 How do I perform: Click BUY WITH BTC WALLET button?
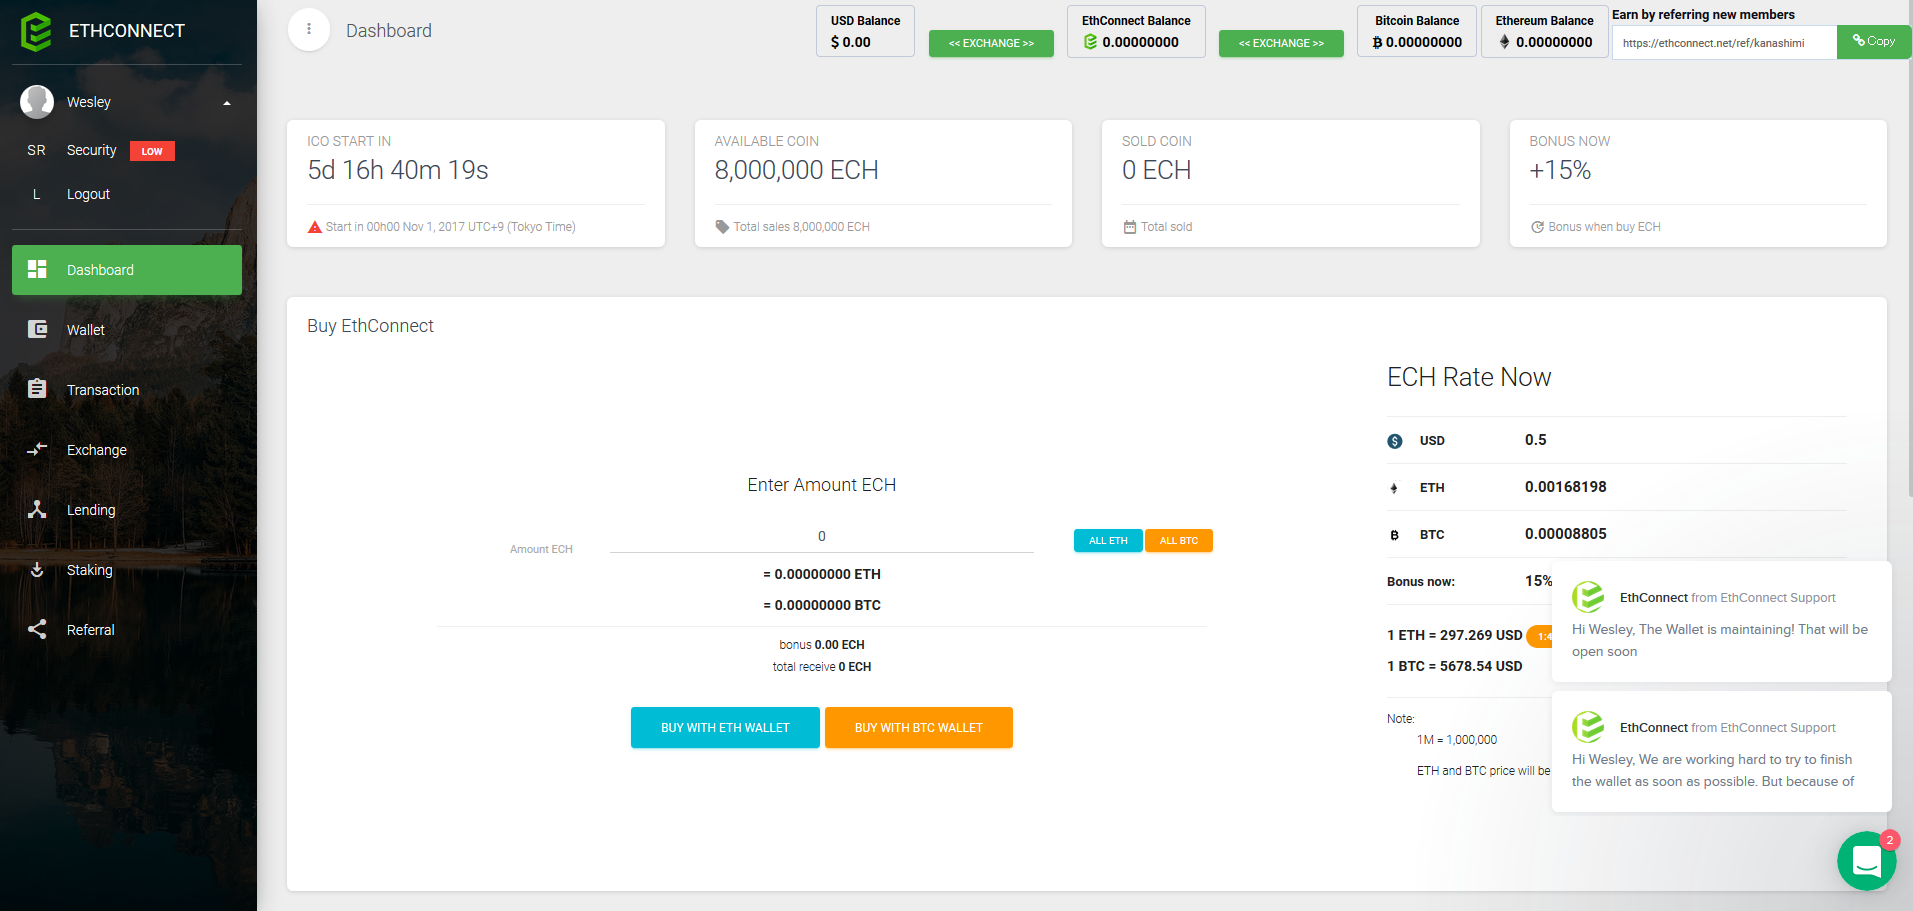pos(919,728)
